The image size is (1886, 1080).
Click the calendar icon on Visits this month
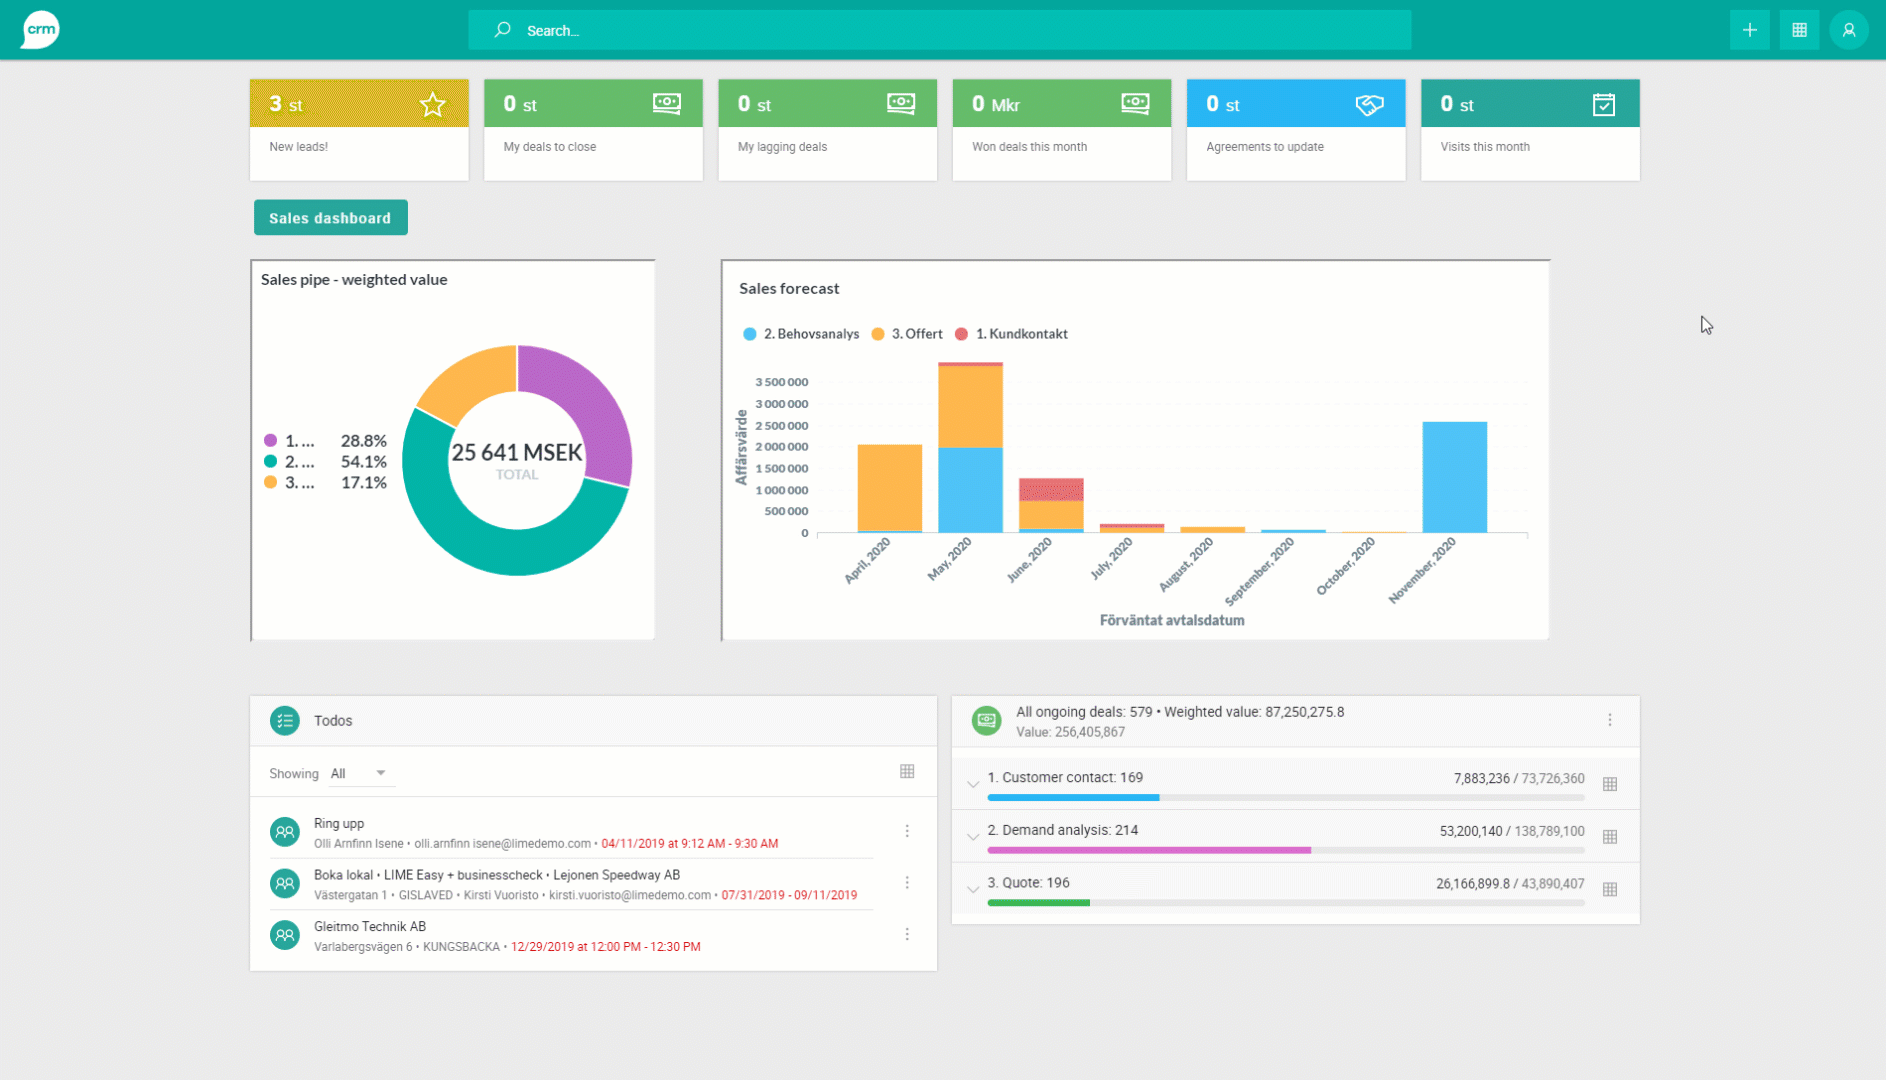tap(1604, 103)
